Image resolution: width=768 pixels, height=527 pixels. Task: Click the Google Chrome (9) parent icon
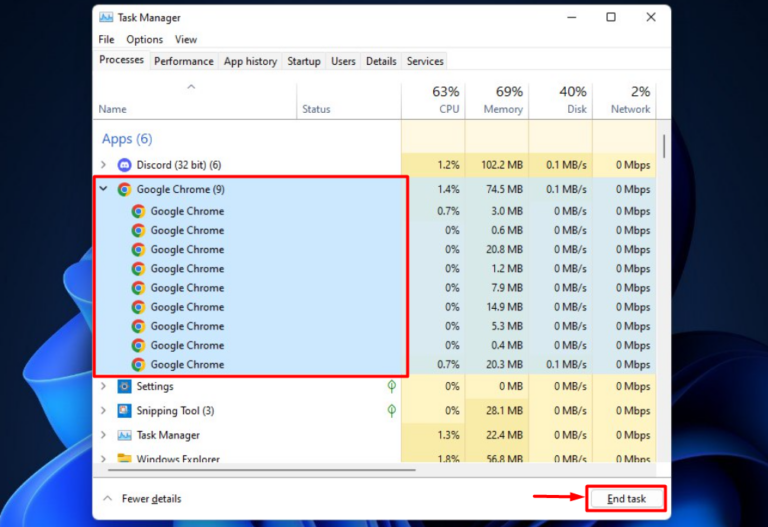[x=124, y=190]
